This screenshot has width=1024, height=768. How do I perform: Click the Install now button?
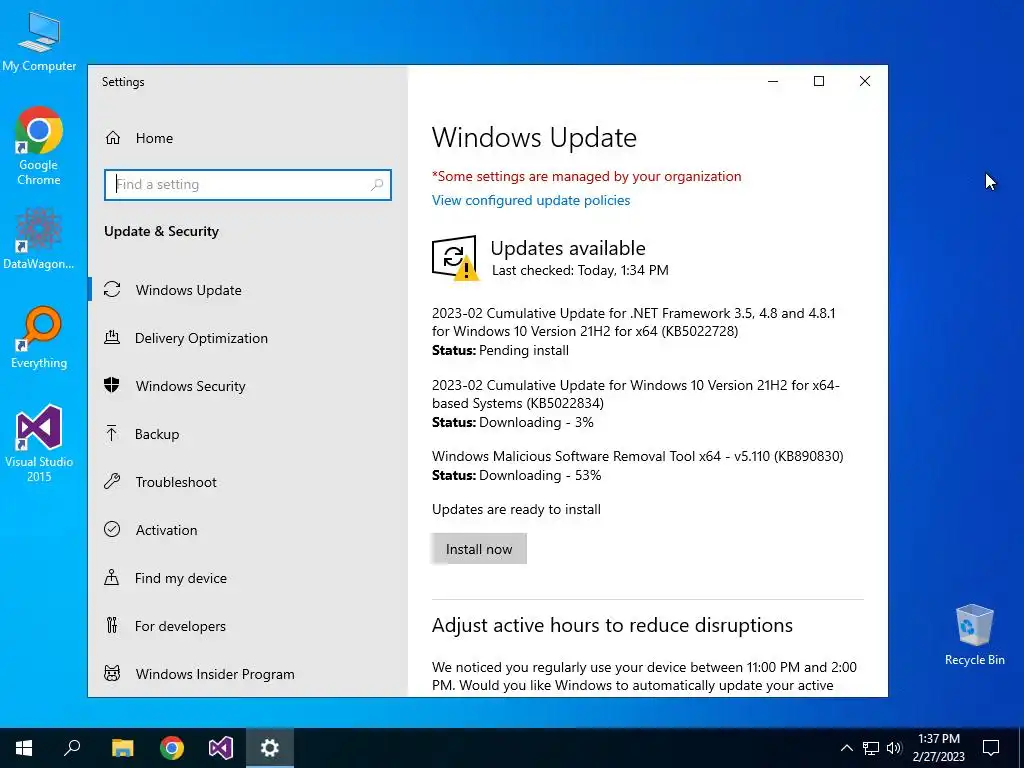tap(479, 549)
